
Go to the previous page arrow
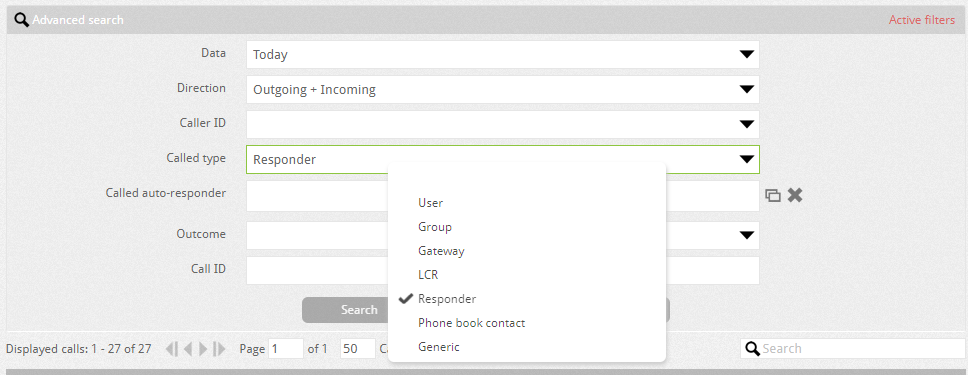tap(188, 349)
